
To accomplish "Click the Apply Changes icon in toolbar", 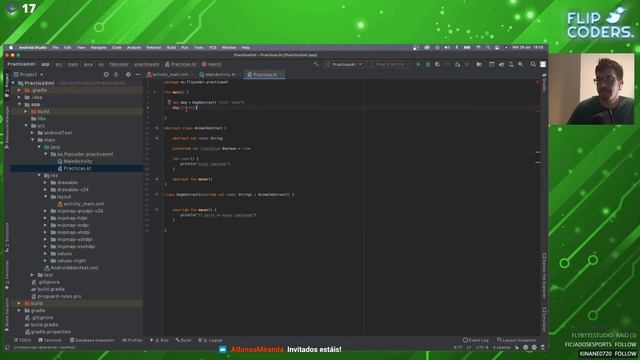I will tap(448, 64).
